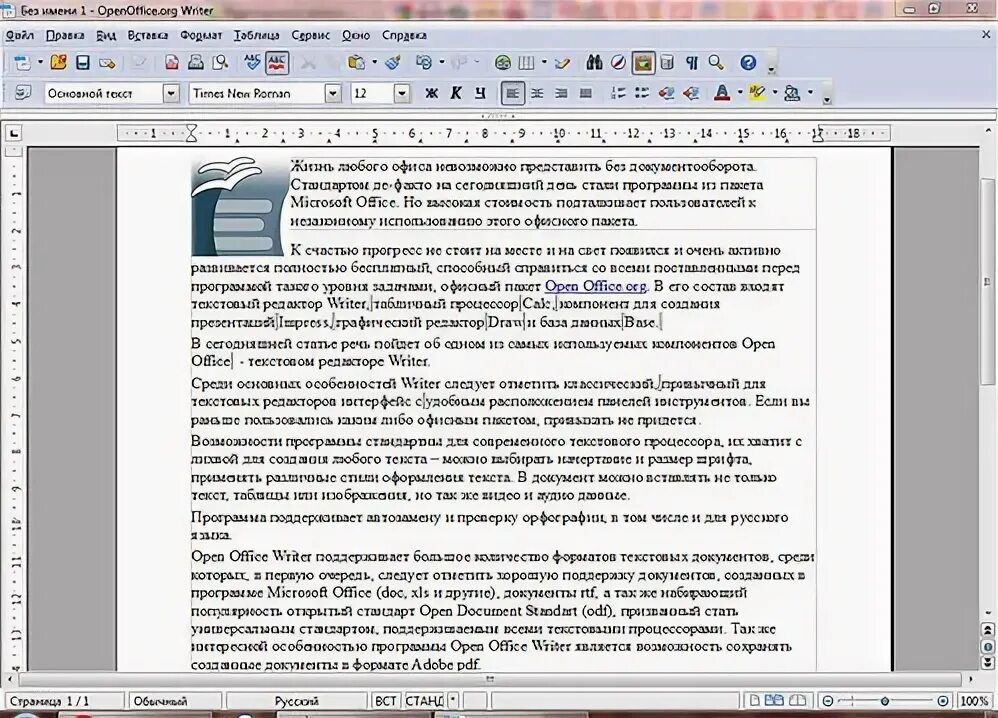This screenshot has height=718, width=998.
Task: Open Font Color dropdown arrow
Action: pyautogui.click(x=740, y=94)
